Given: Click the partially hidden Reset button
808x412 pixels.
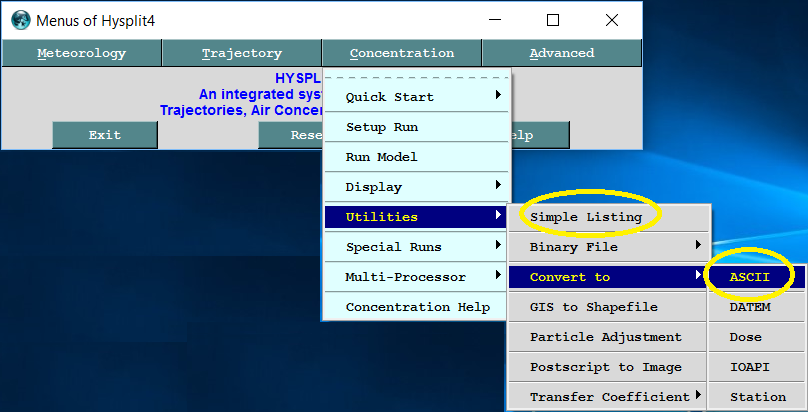Looking at the screenshot, I should (291, 135).
